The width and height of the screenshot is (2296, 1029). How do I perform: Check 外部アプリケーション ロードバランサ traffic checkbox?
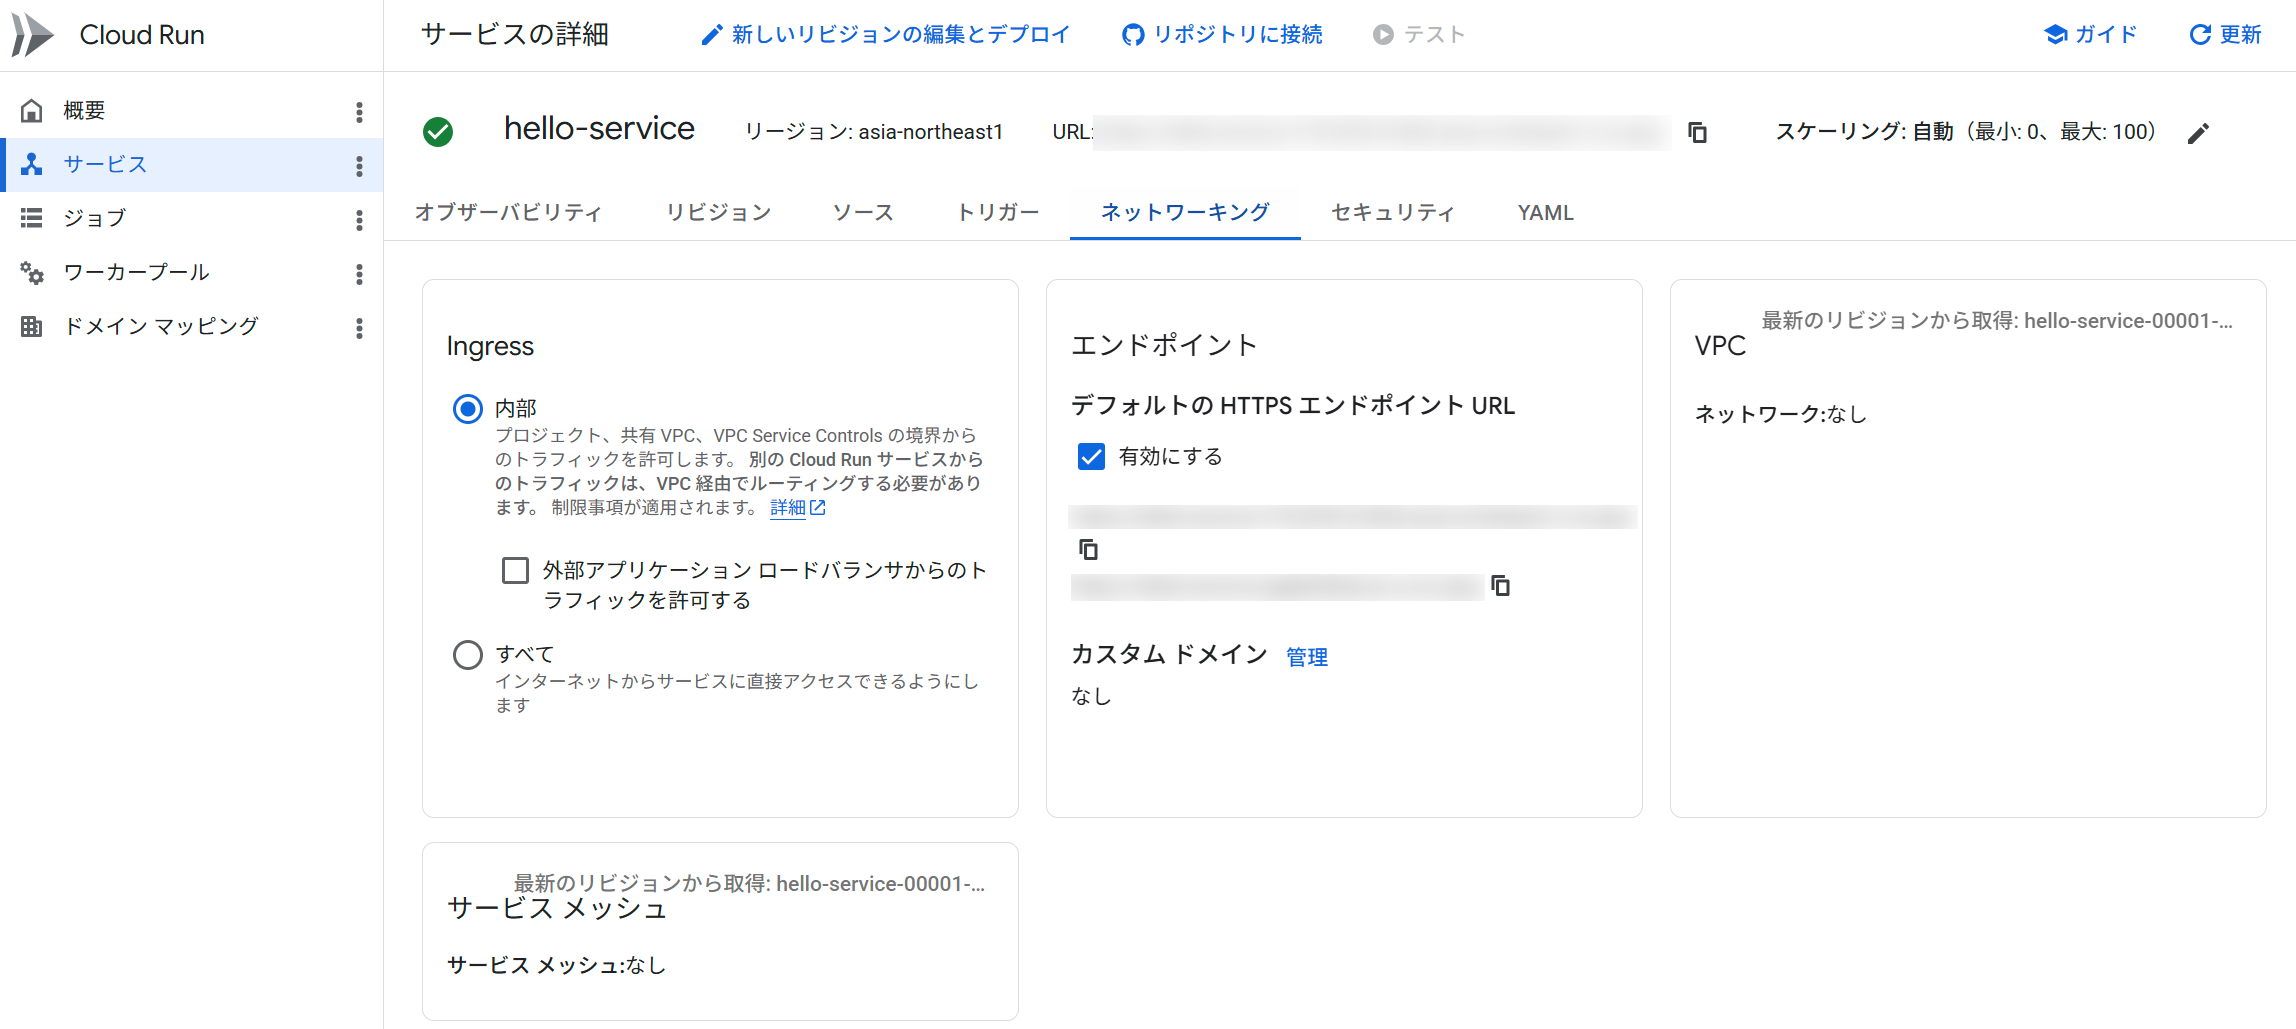pyautogui.click(x=515, y=571)
